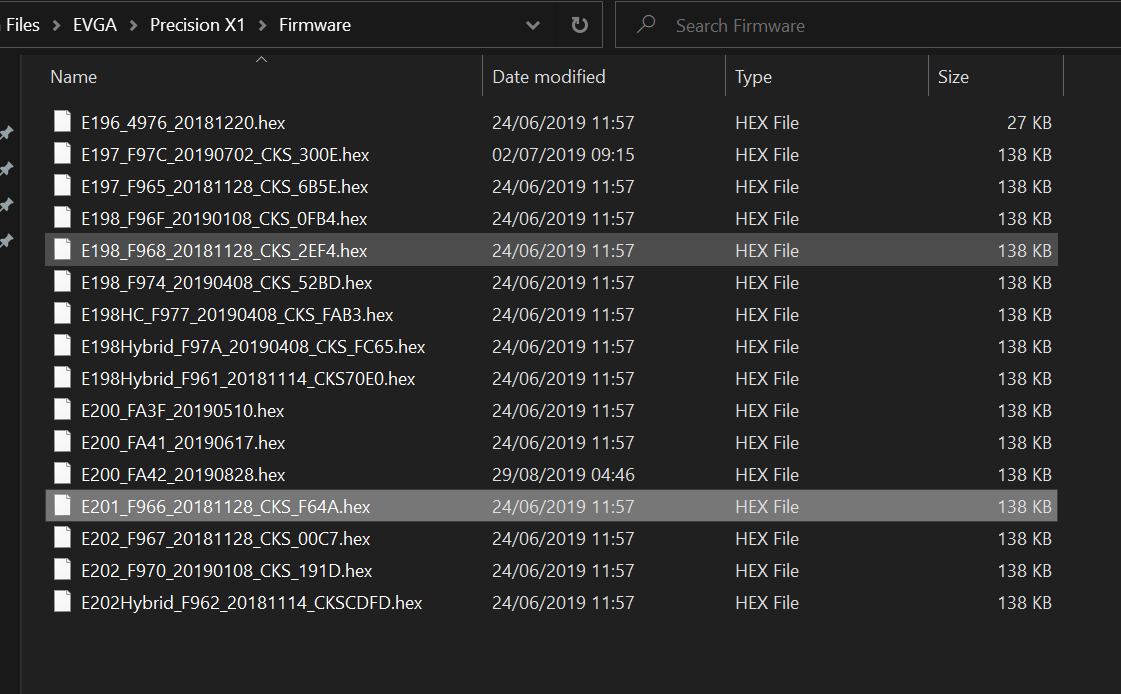Expand breadcrumb chevron after EVGA

pos(134,25)
